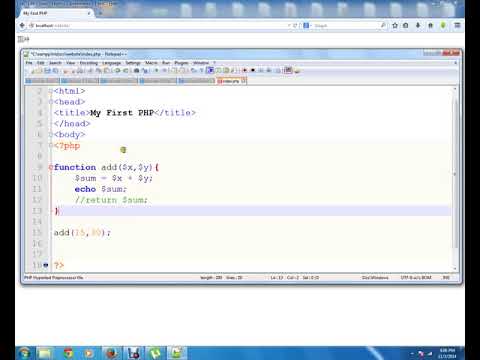The width and height of the screenshot is (480, 360).
Task: Click the Start Recording macro icon
Action: 245,70
